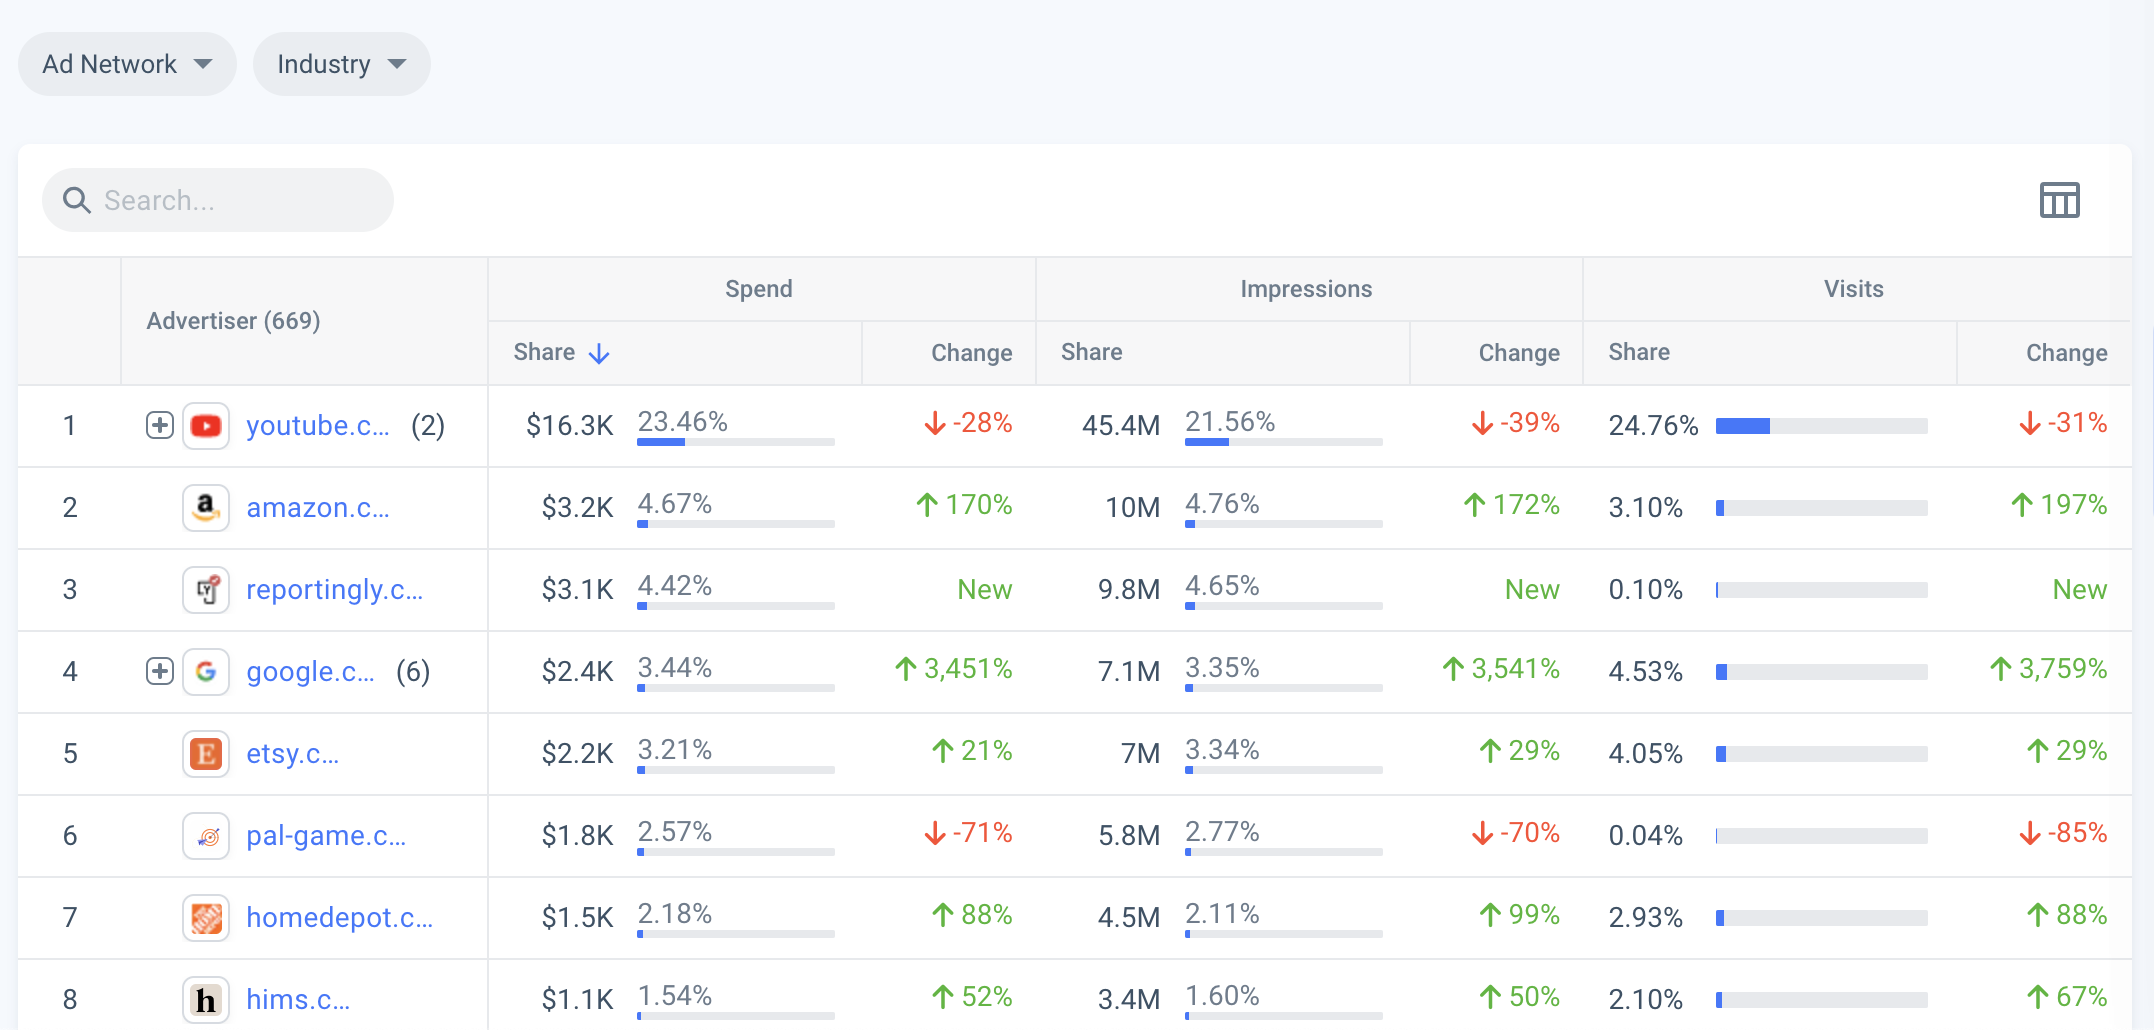Click the Advertiser (669) column header

click(x=233, y=321)
